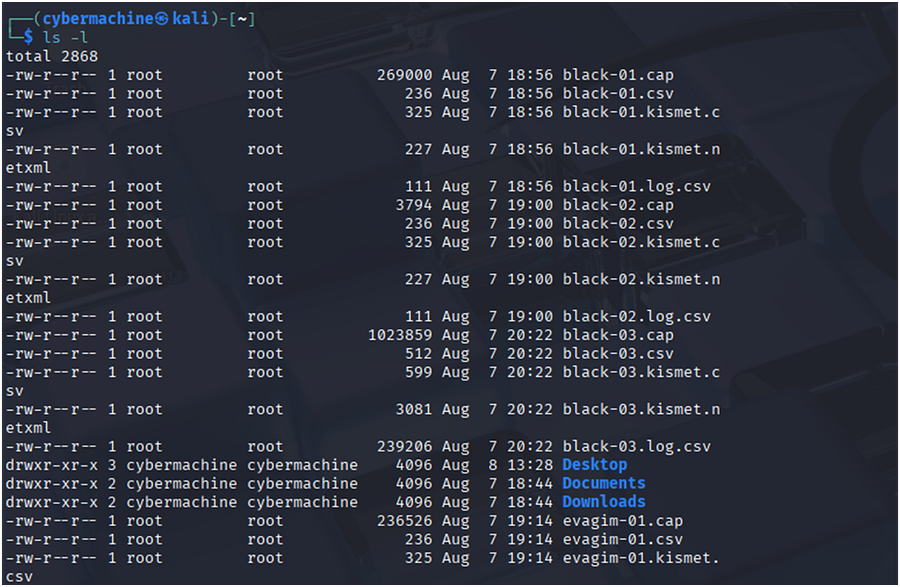Image resolution: width=900 pixels, height=587 pixels.
Task: Click the total 2868 line
Action: pyautogui.click(x=52, y=56)
